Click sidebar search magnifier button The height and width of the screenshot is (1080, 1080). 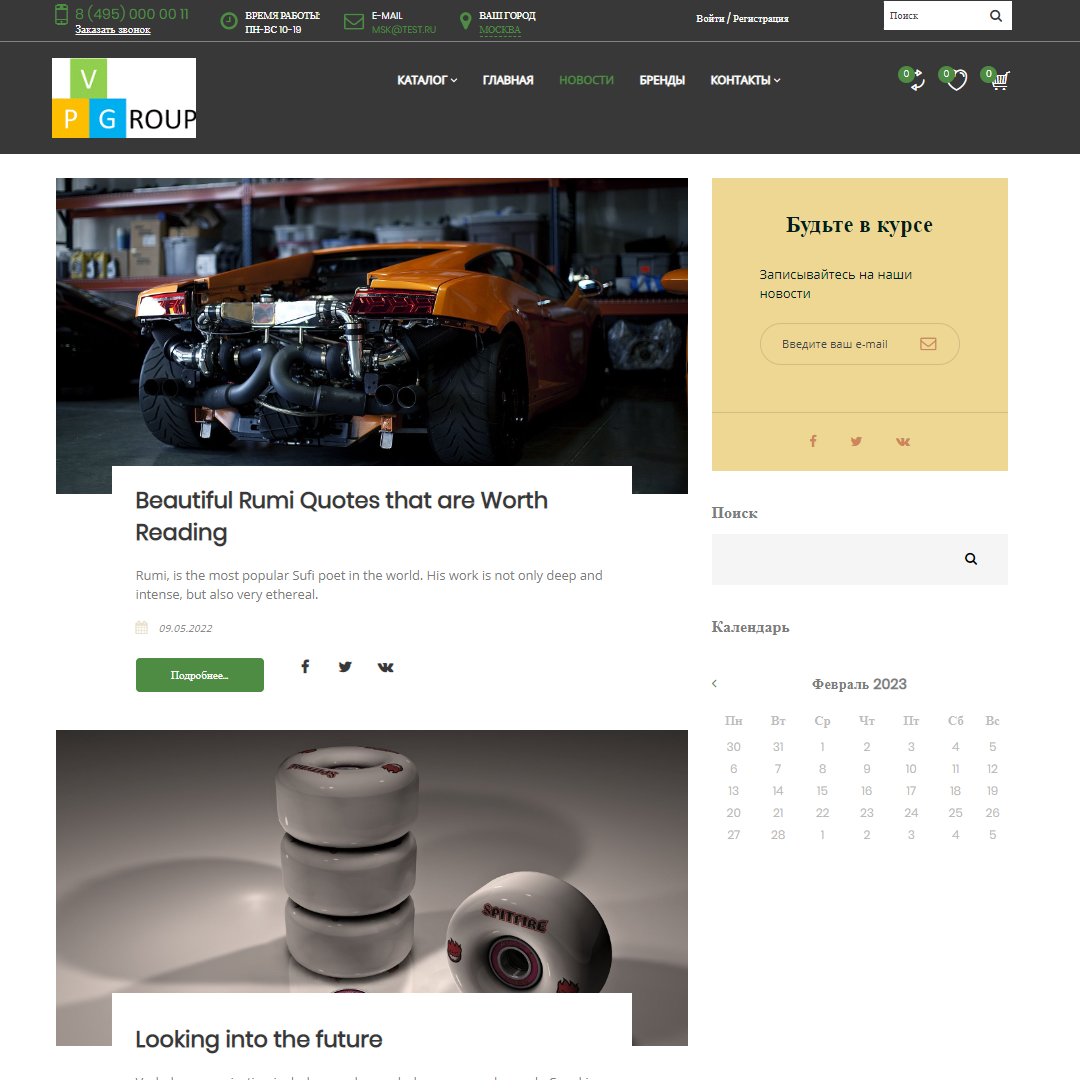pos(971,559)
